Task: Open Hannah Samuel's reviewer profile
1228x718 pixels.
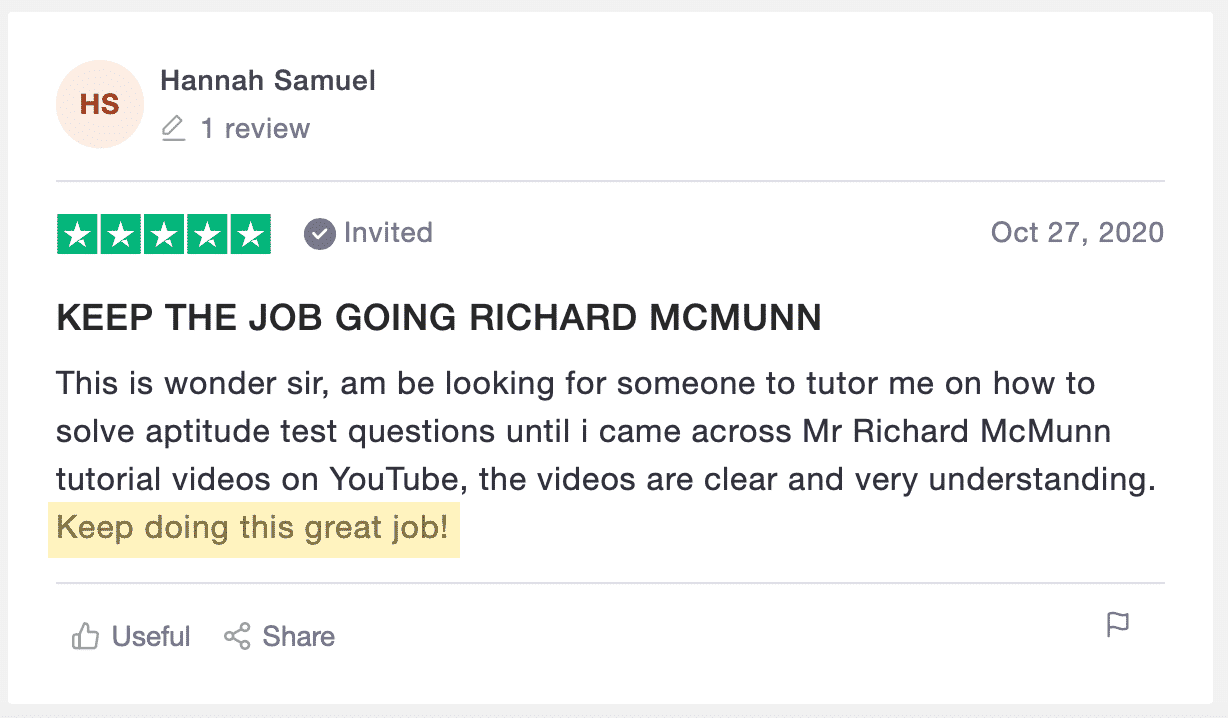Action: [268, 80]
